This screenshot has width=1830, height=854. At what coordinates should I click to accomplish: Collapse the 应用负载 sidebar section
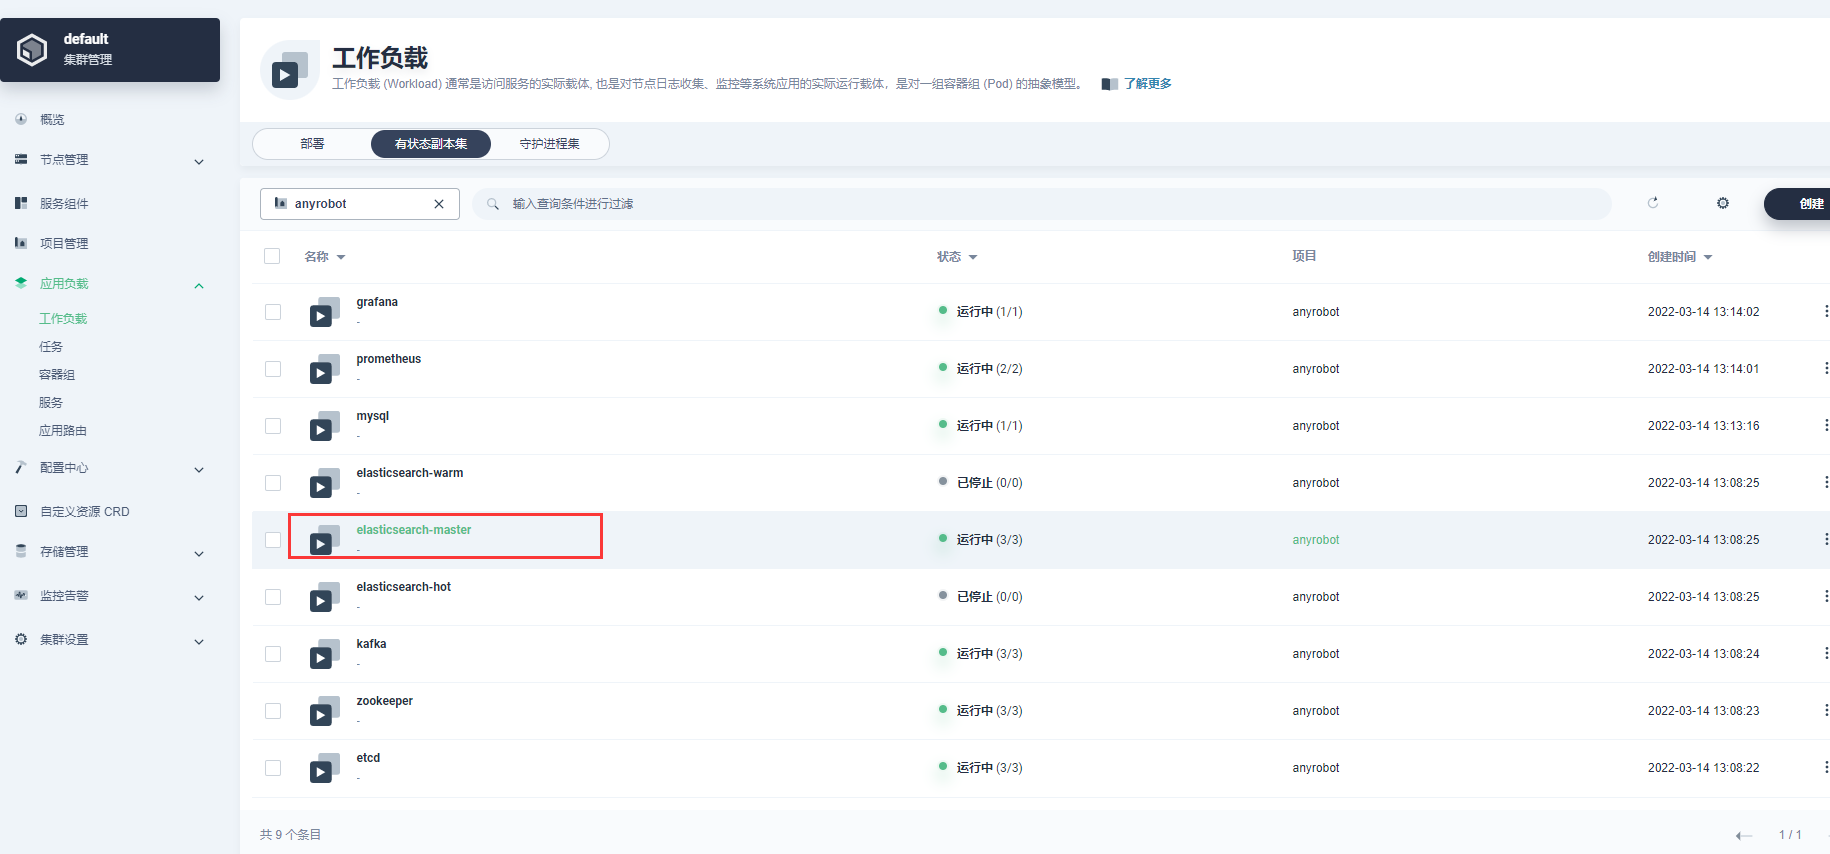(110, 284)
